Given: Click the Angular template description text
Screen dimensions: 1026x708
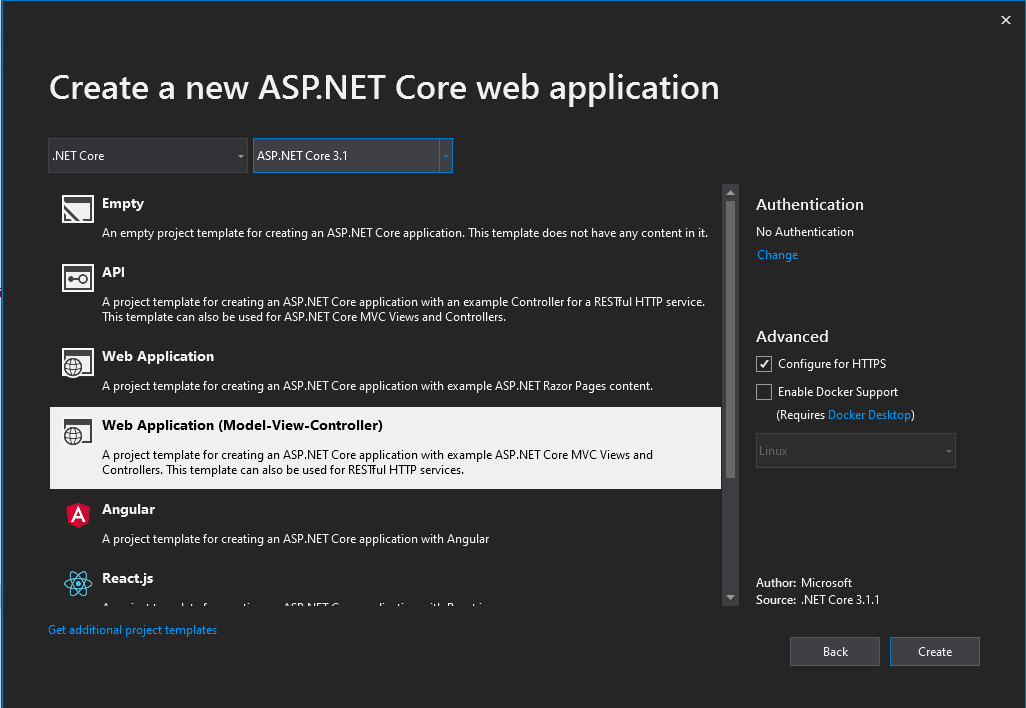Looking at the screenshot, I should (295, 539).
